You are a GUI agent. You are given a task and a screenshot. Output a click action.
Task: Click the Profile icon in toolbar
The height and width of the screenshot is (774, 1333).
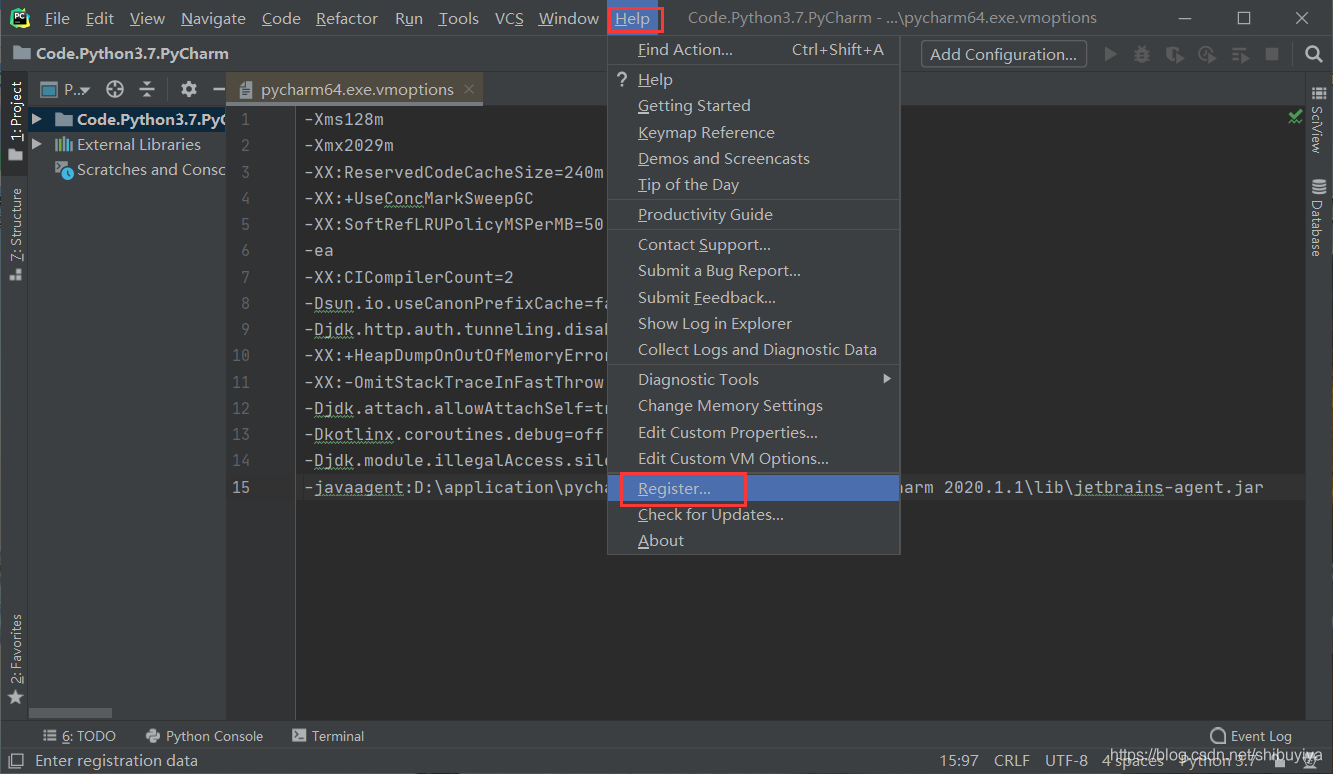1207,54
